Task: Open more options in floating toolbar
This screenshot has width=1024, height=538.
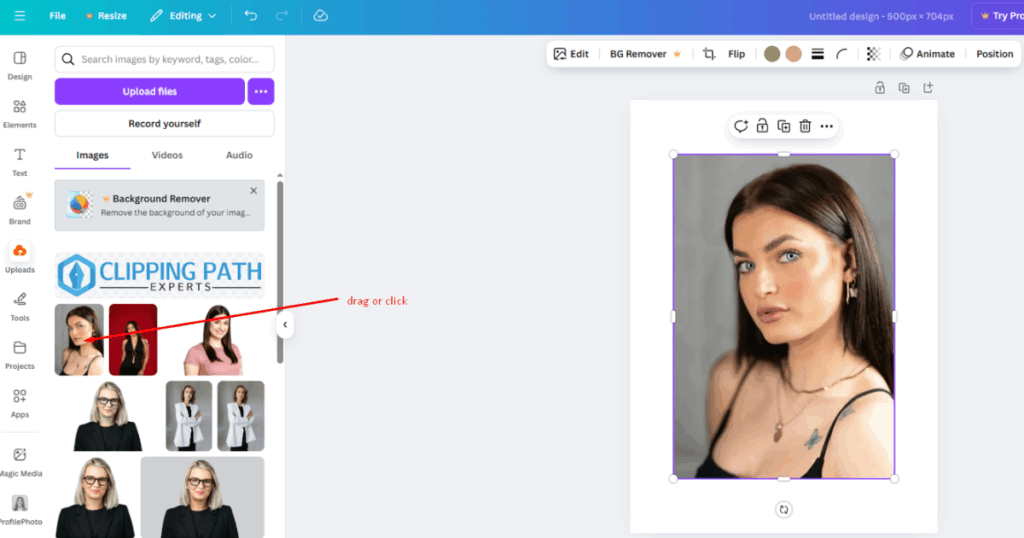Action: point(827,126)
